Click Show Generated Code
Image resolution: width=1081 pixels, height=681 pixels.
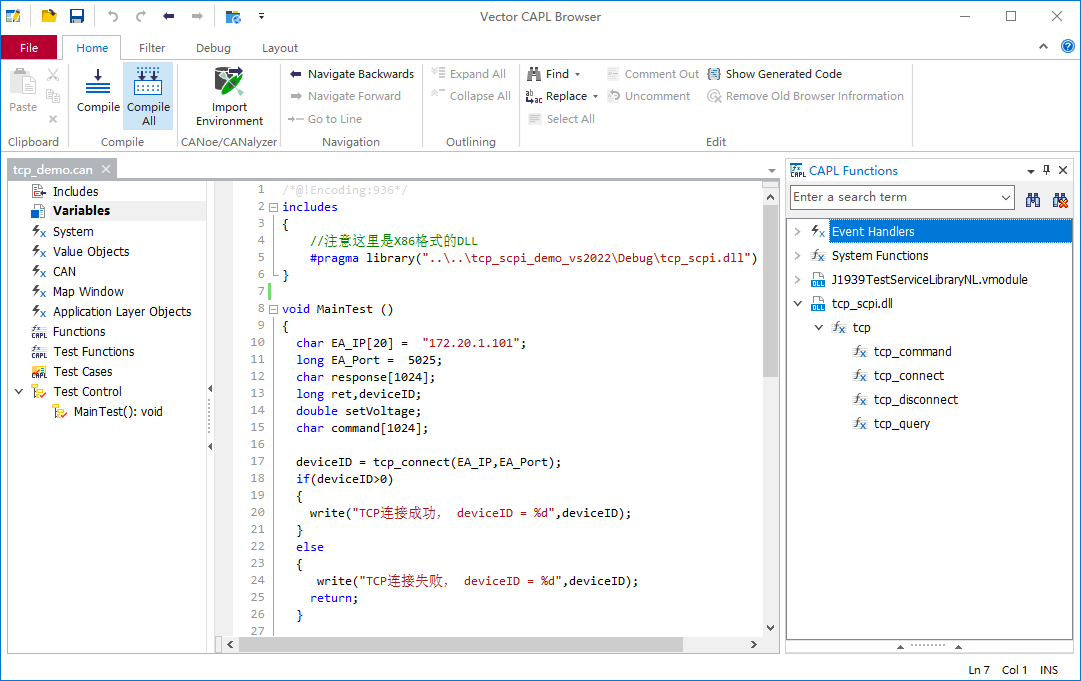coord(775,74)
